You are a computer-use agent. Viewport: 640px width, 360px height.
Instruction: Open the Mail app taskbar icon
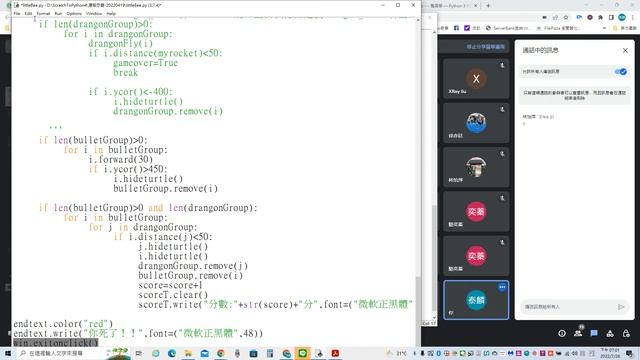pos(204,353)
